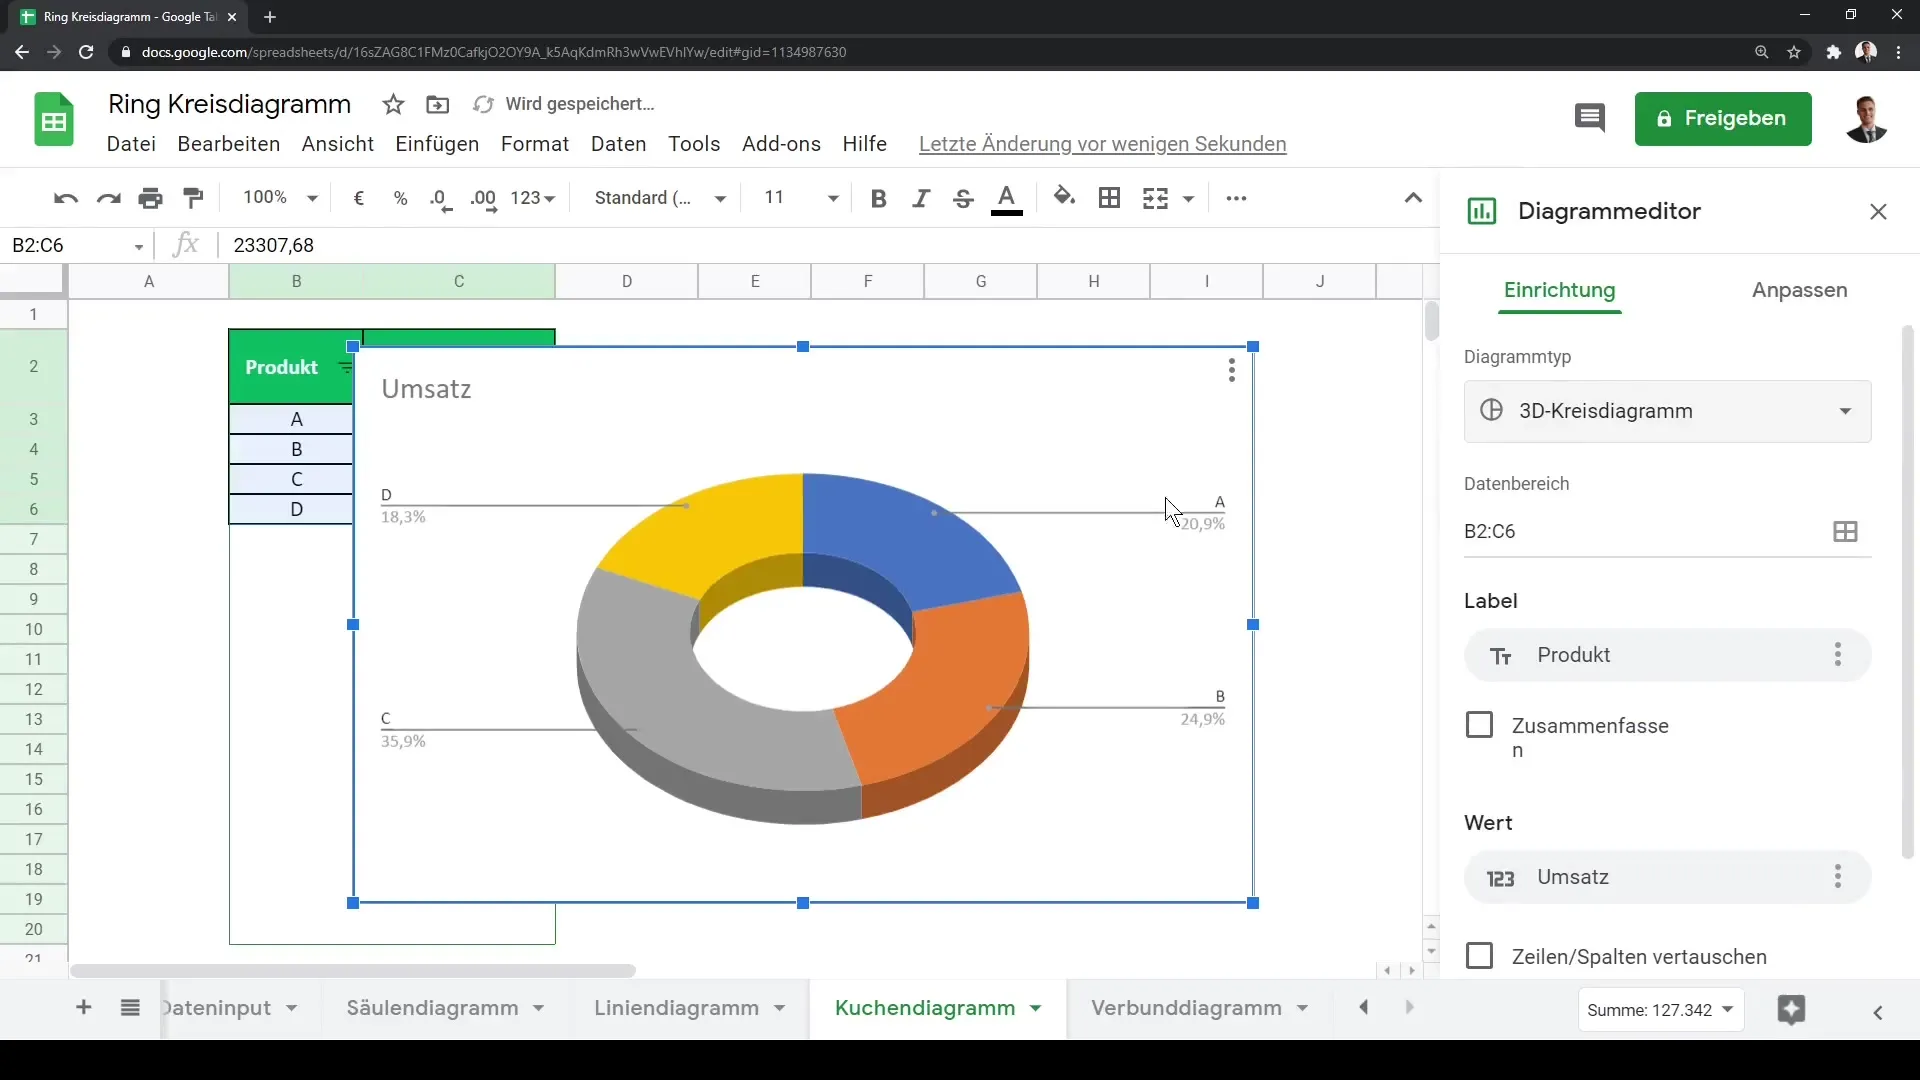Open the Datei menu
The width and height of the screenshot is (1920, 1080).
coord(131,144)
